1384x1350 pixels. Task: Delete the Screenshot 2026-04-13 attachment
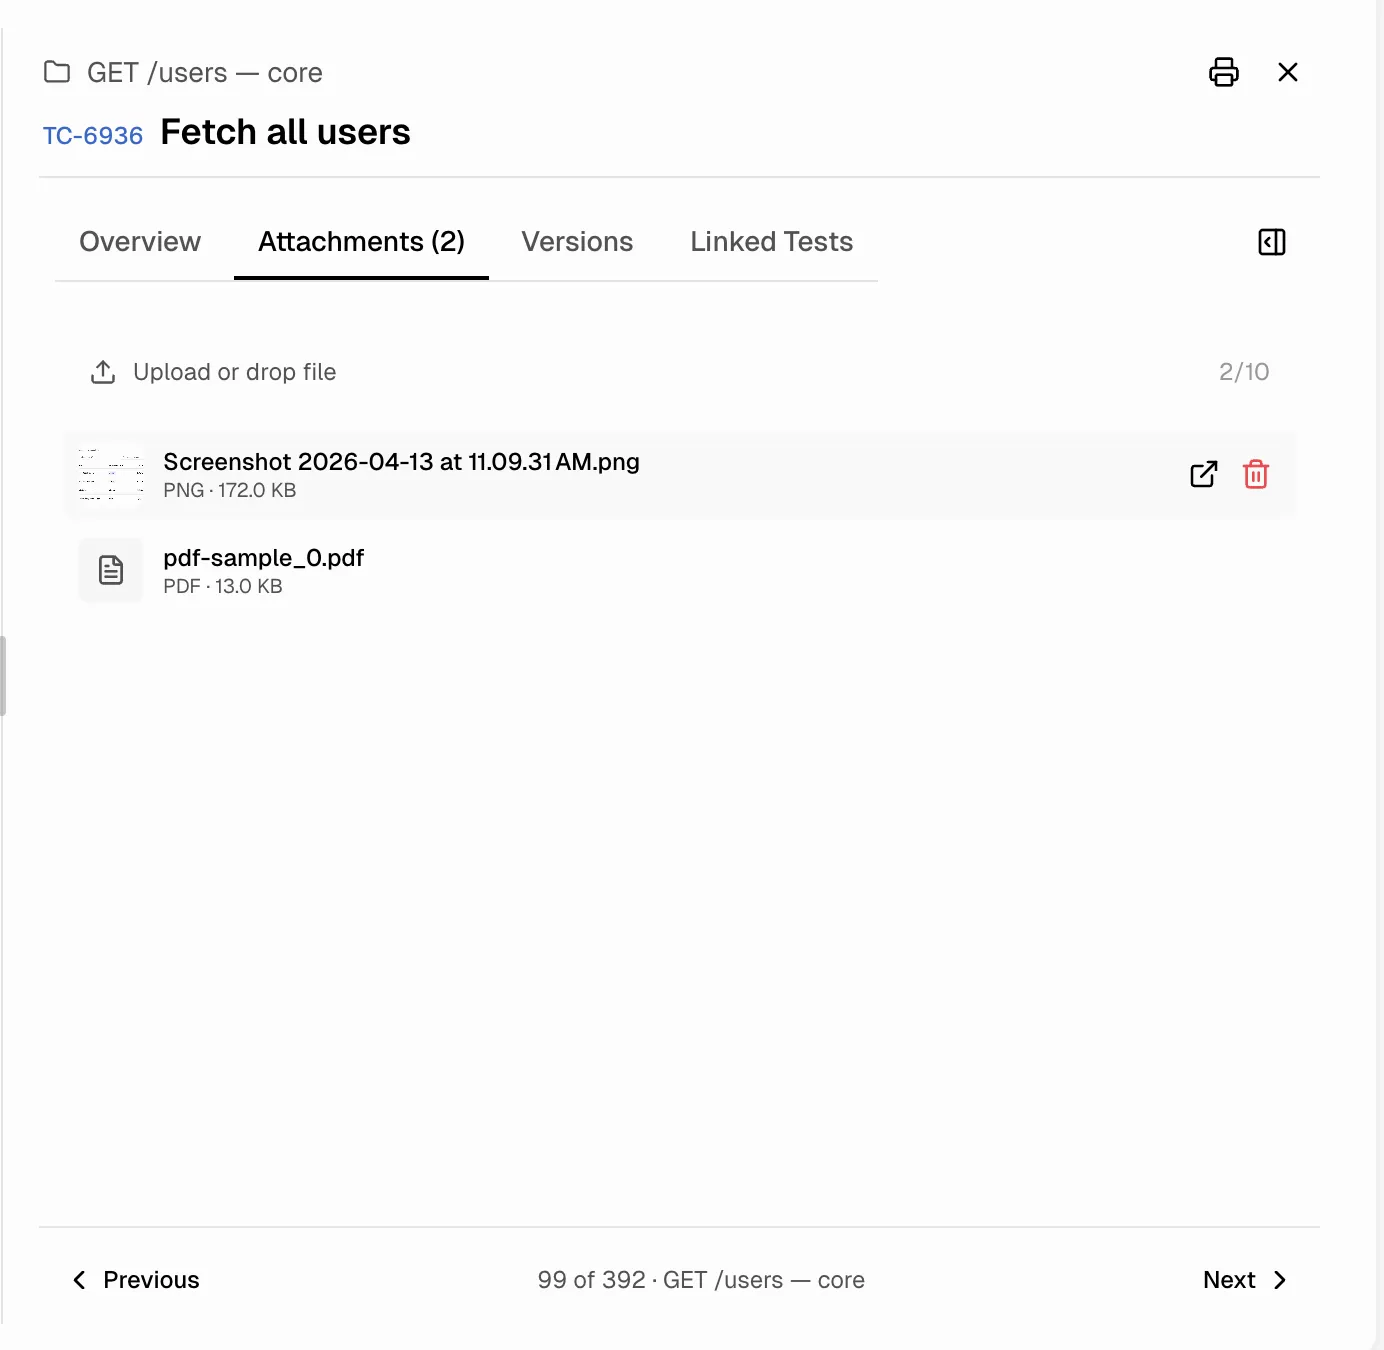pyautogui.click(x=1256, y=474)
